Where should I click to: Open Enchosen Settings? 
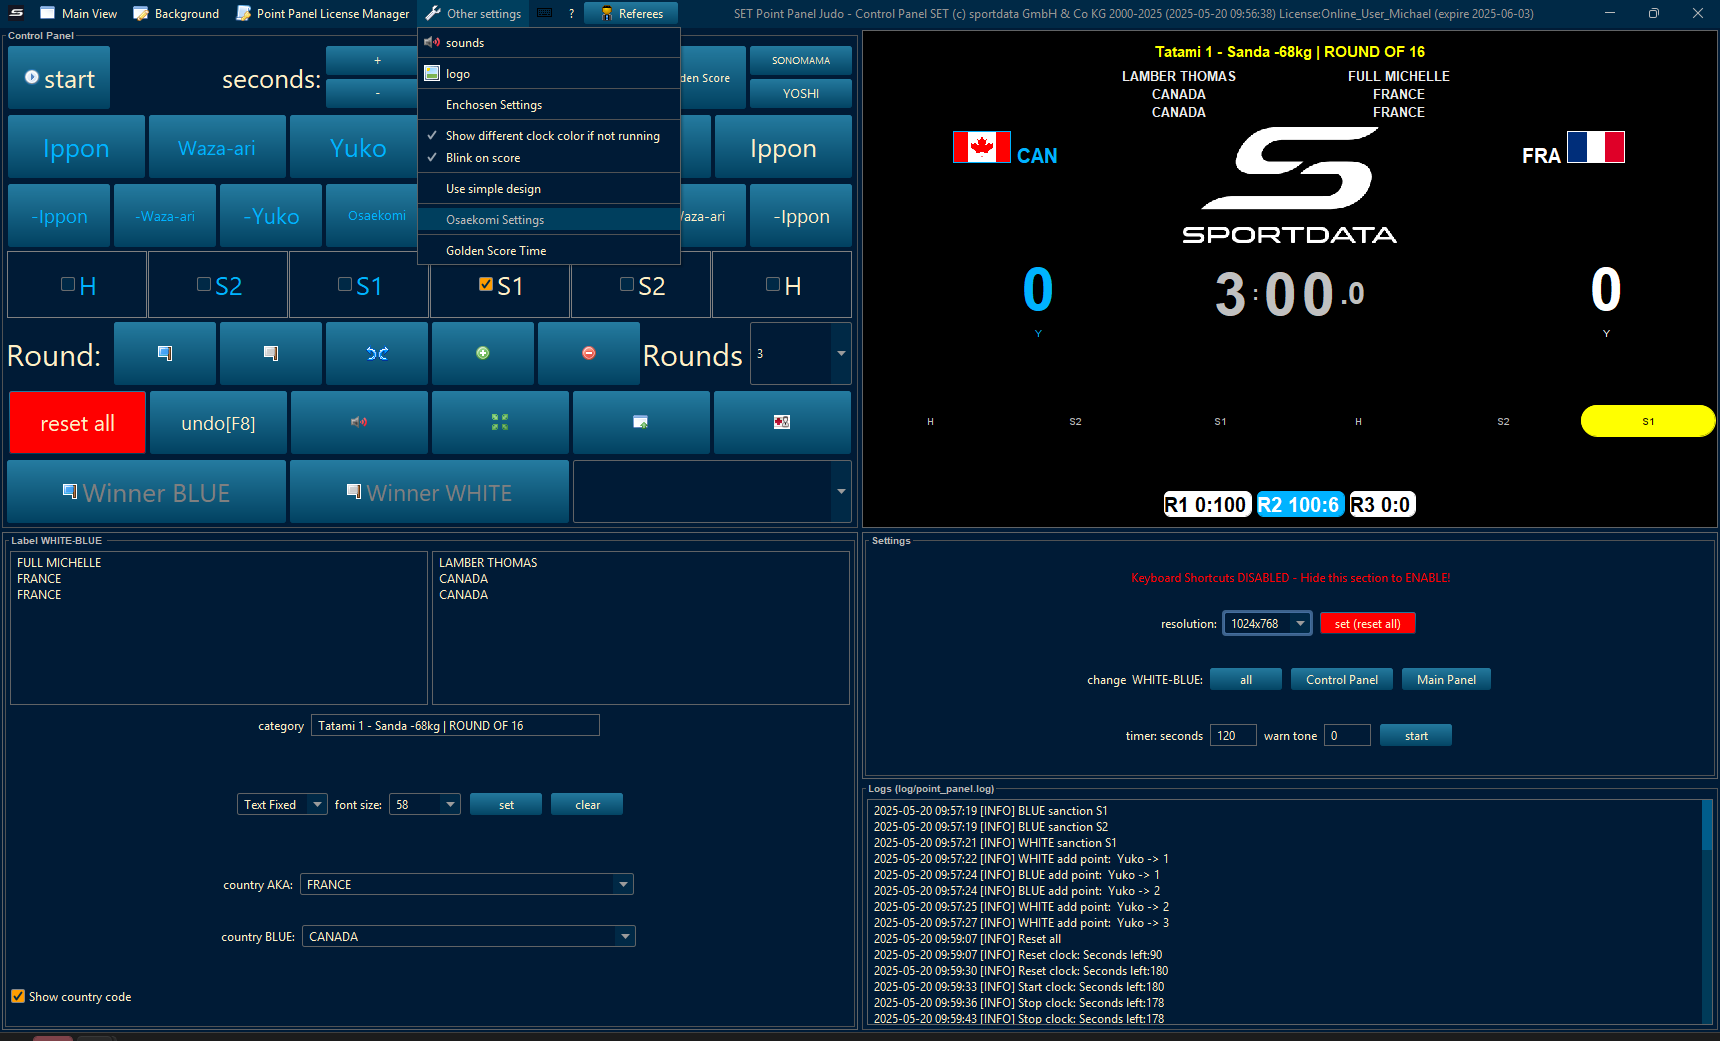549,105
